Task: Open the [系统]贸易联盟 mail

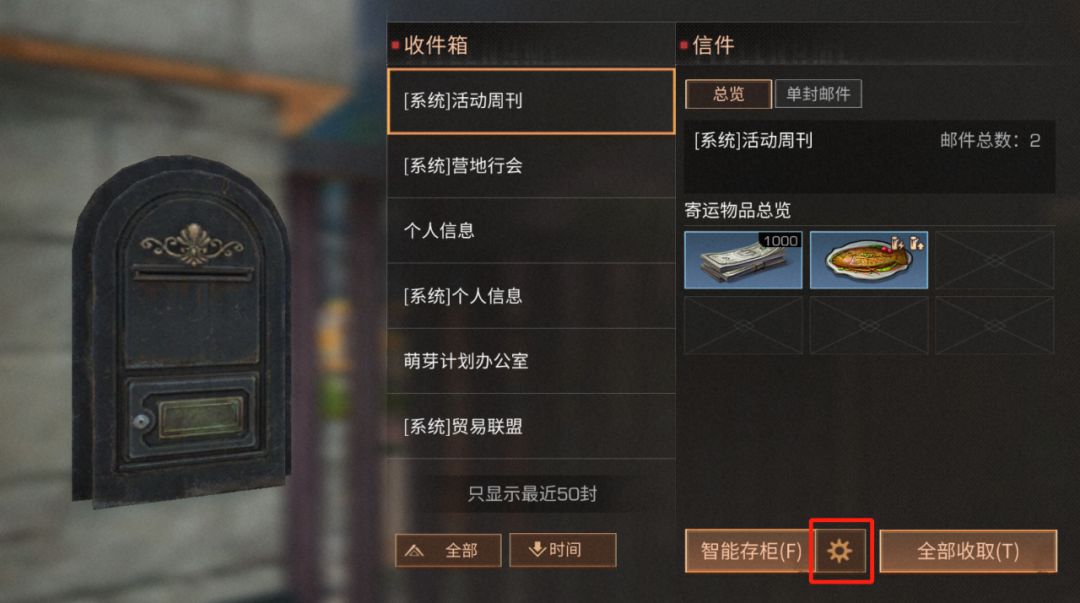Action: 531,426
